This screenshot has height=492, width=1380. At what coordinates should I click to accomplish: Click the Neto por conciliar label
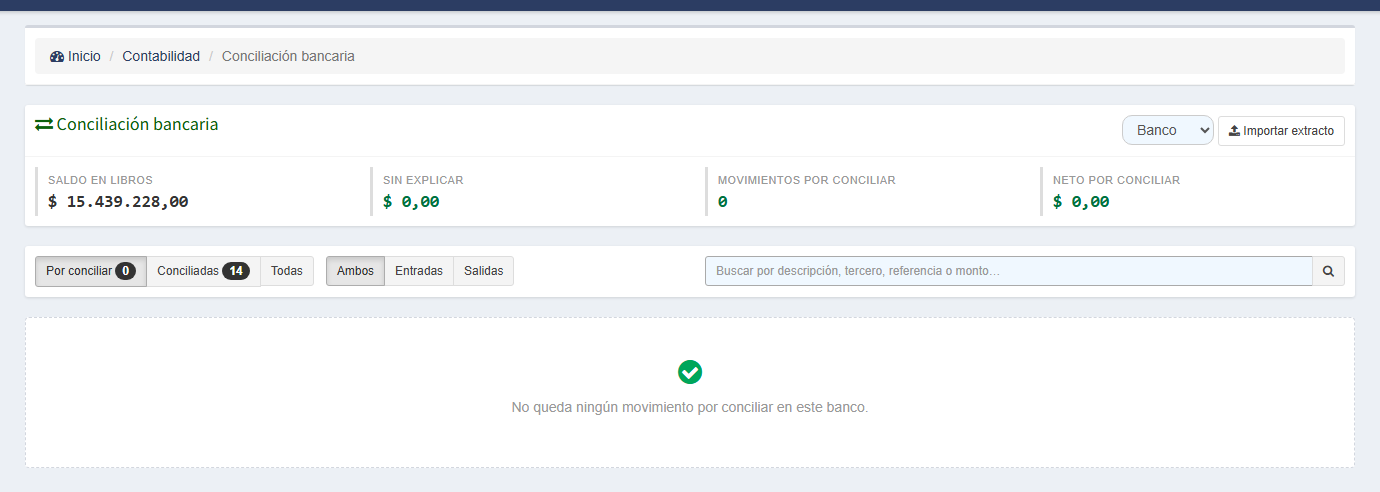(x=1117, y=180)
